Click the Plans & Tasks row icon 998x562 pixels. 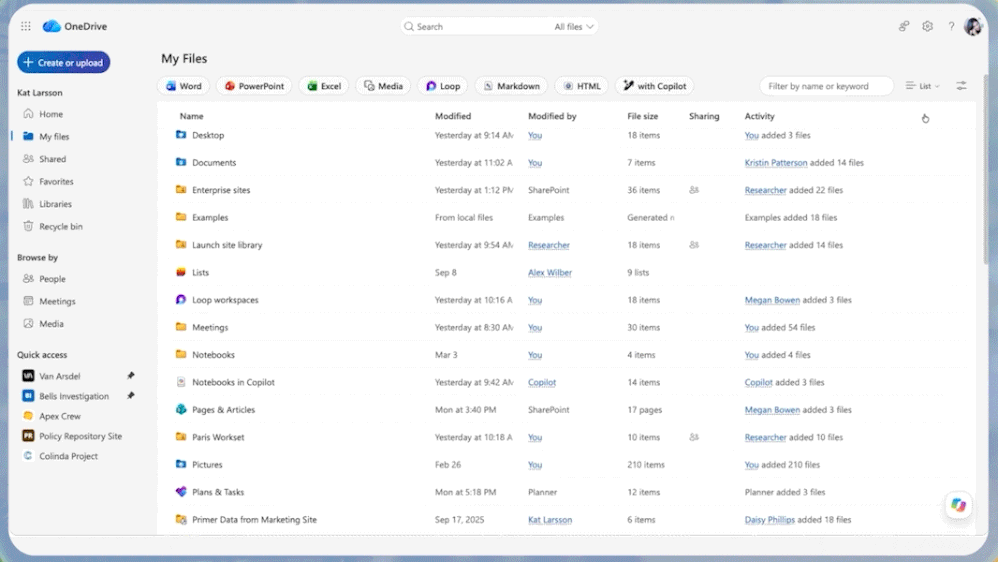point(181,491)
